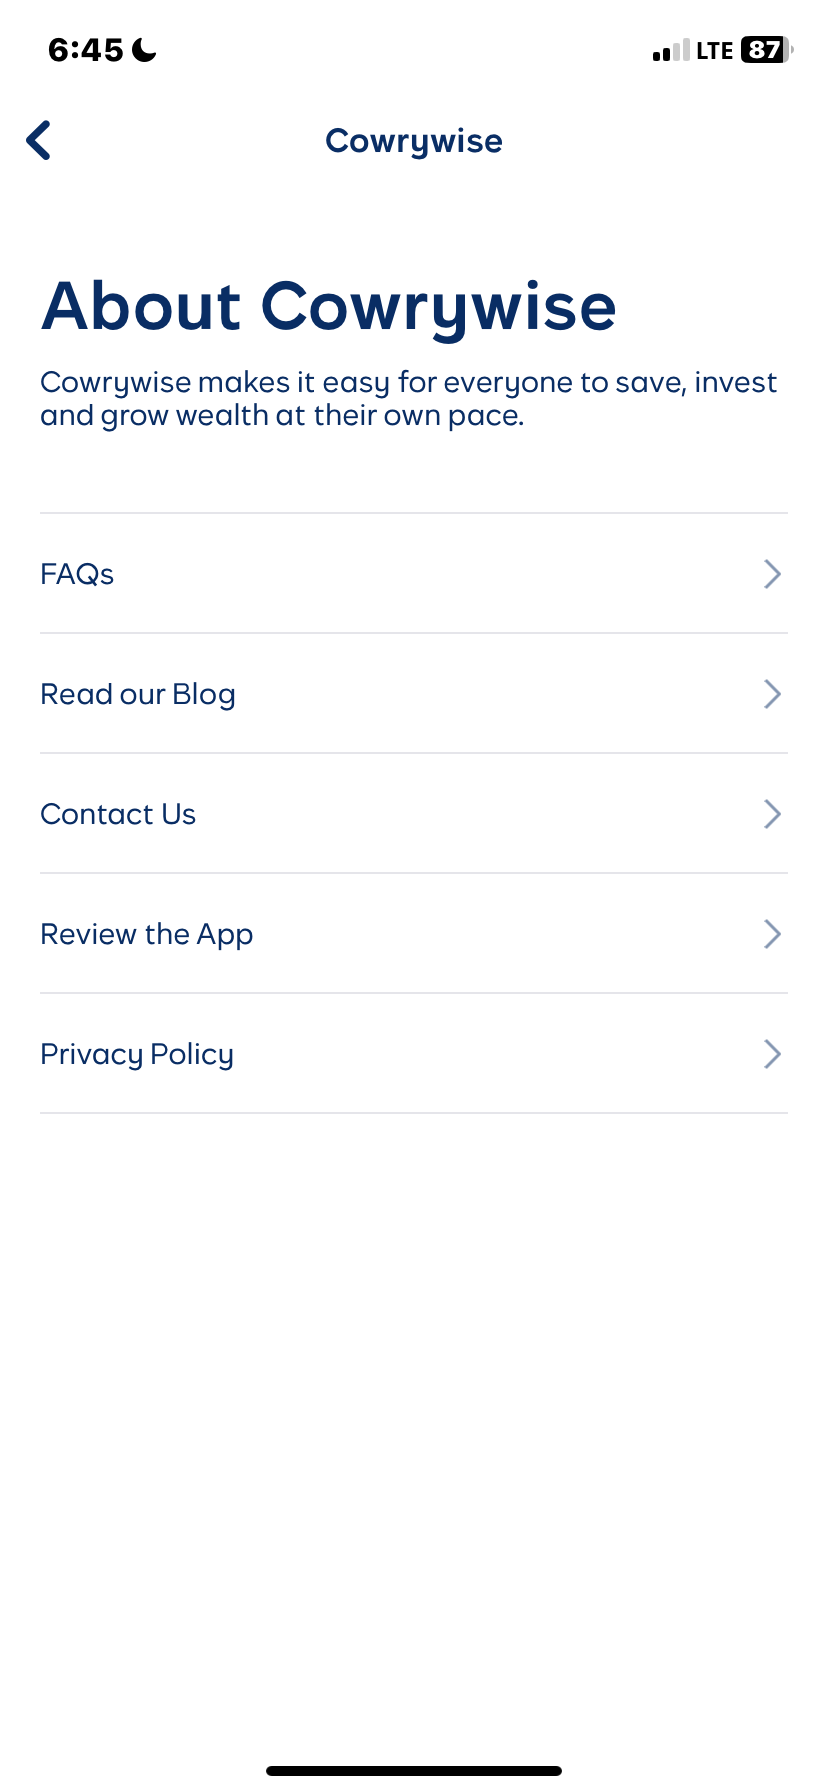Tap the Cowrywise header title
This screenshot has width=828, height=1792.
click(414, 141)
